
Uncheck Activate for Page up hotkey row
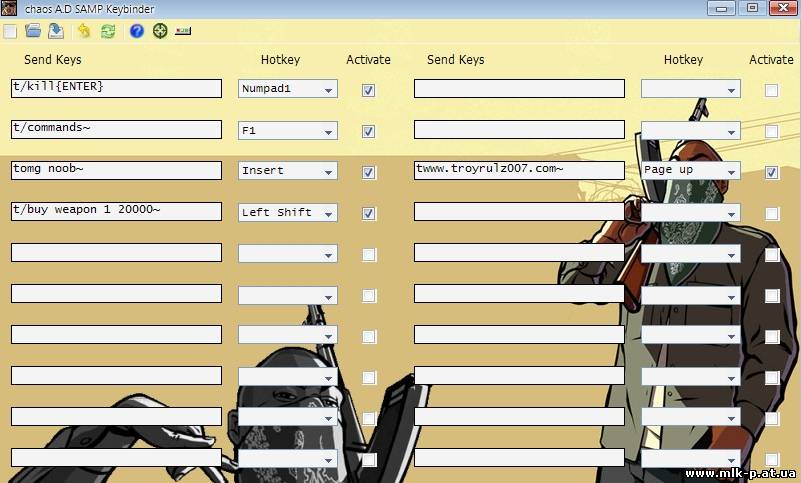coord(771,172)
